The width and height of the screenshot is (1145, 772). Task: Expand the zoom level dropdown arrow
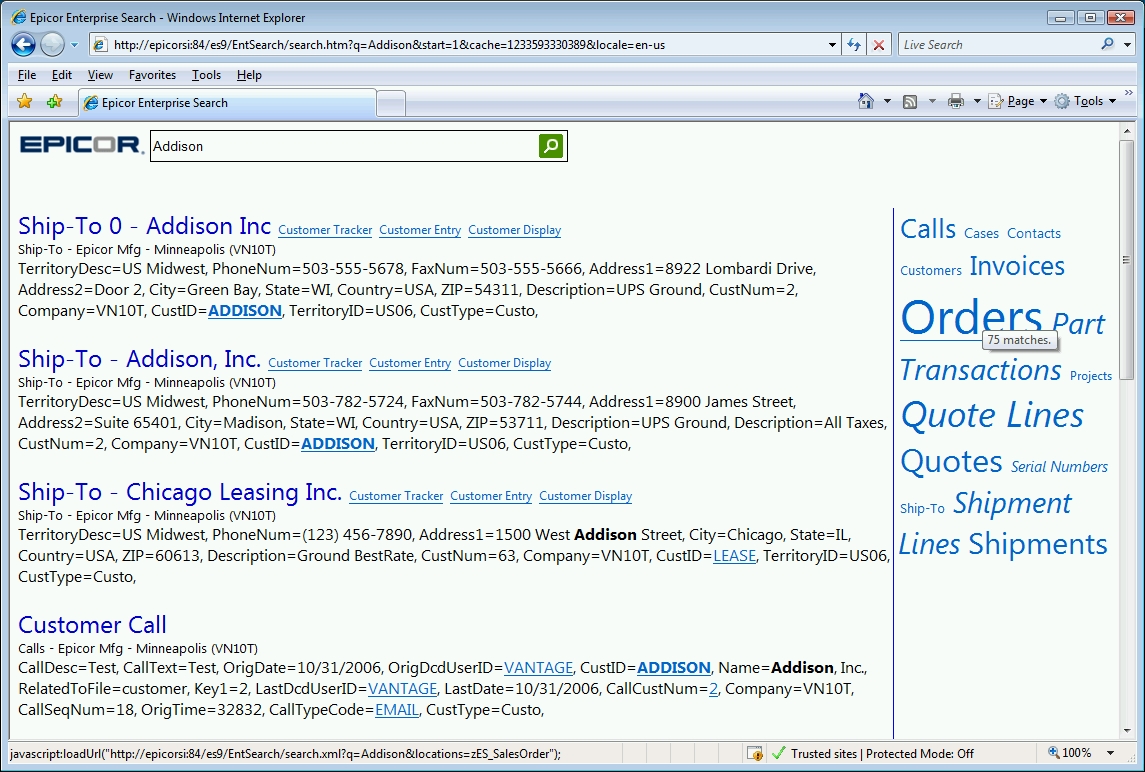1110,753
